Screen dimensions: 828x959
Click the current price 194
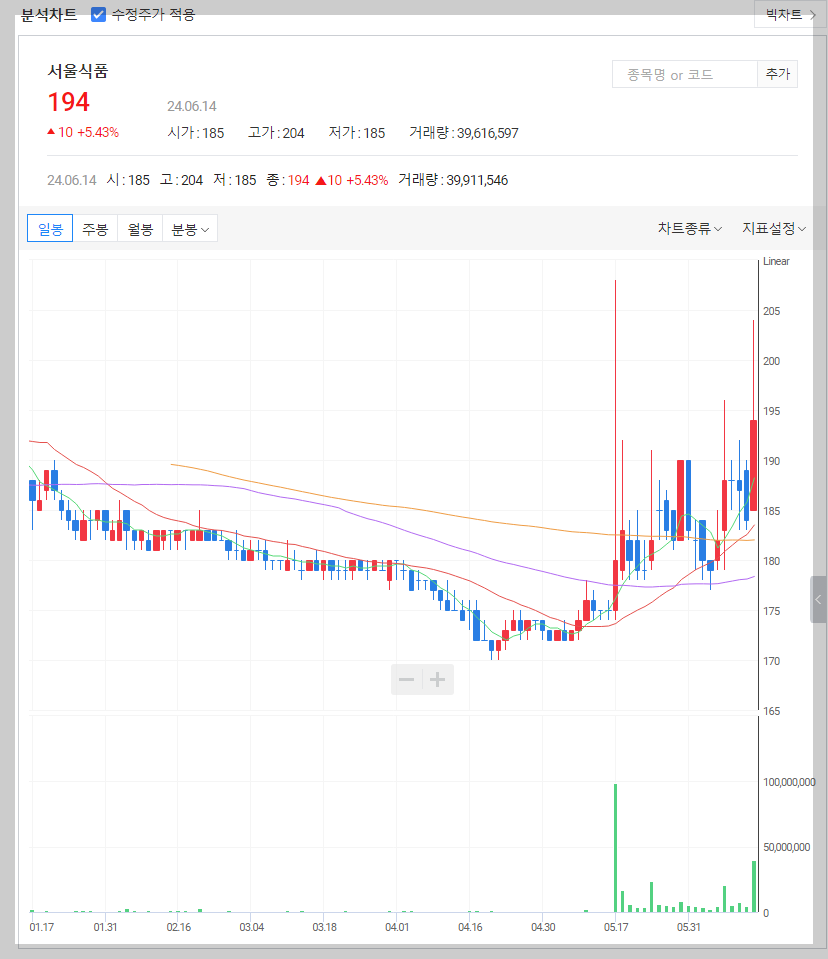pos(68,102)
